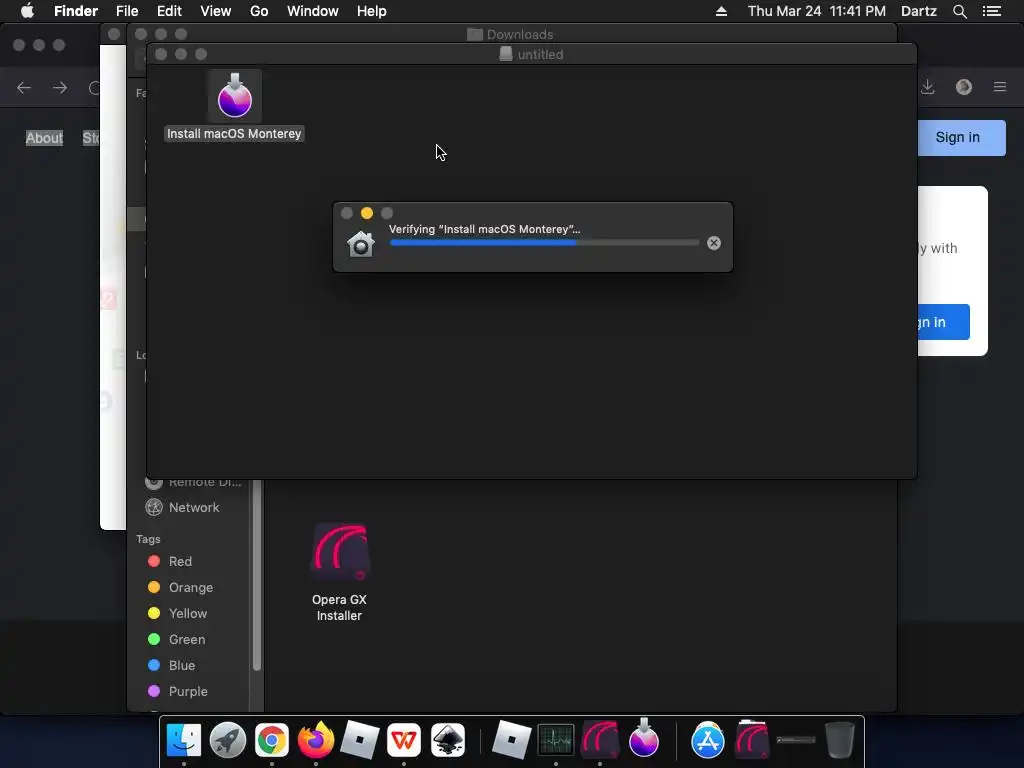Open the Apple menu
Screen dimensions: 1024x768
tap(27, 11)
